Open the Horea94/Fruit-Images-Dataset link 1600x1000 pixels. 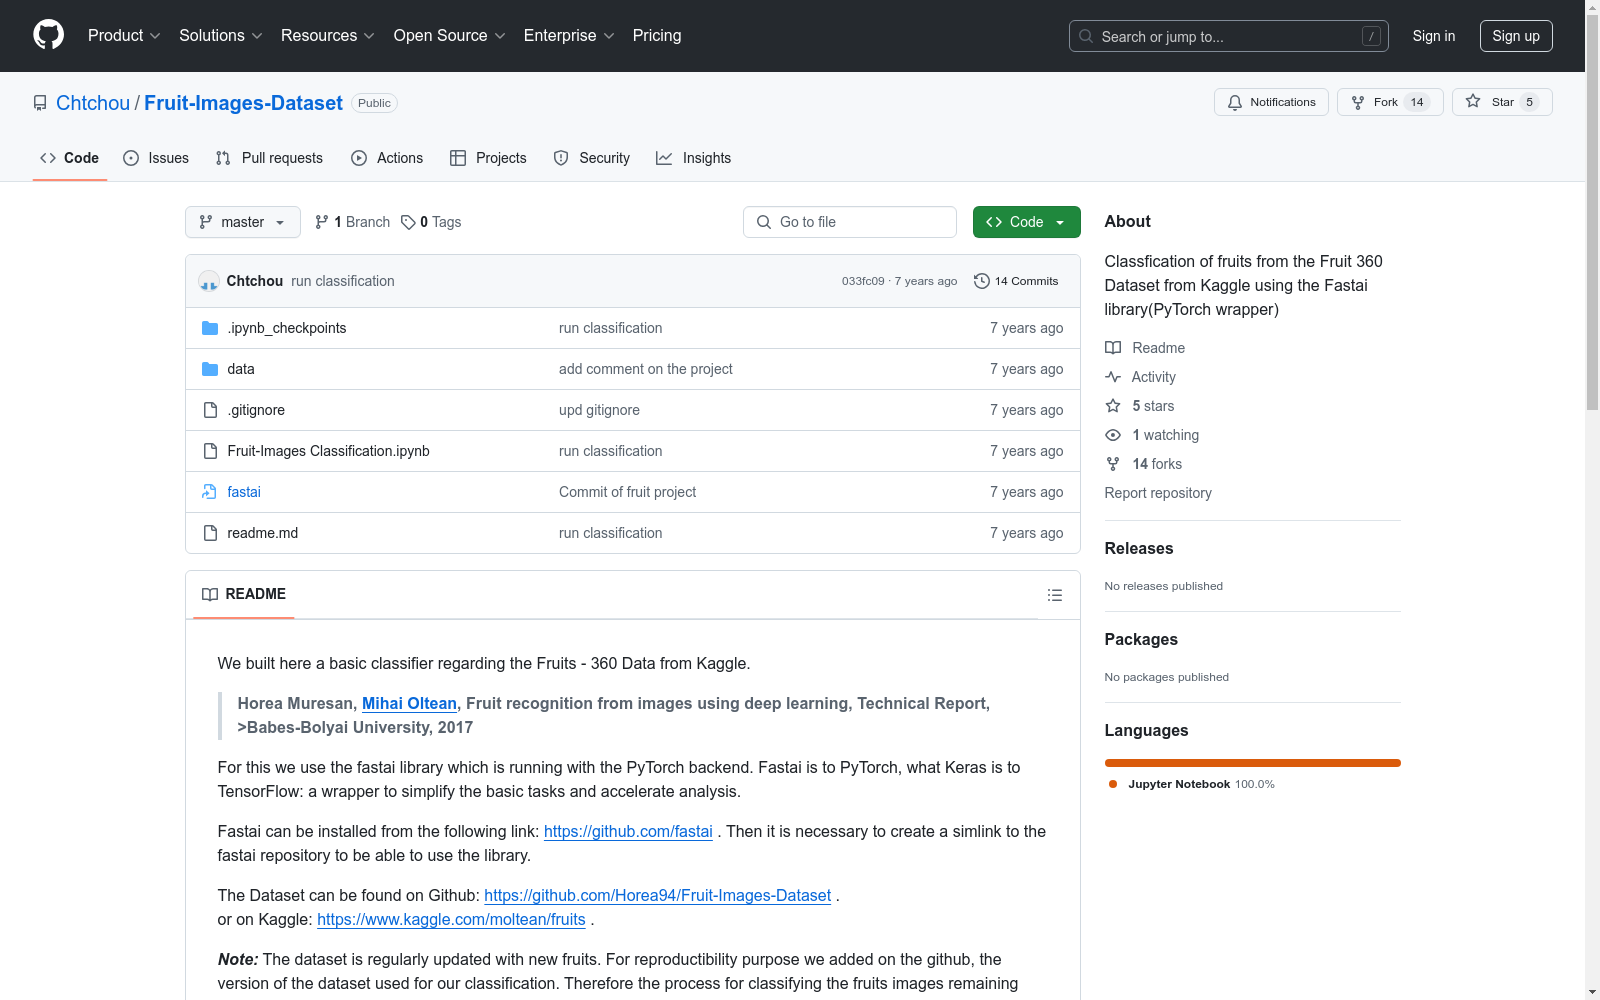pos(658,896)
